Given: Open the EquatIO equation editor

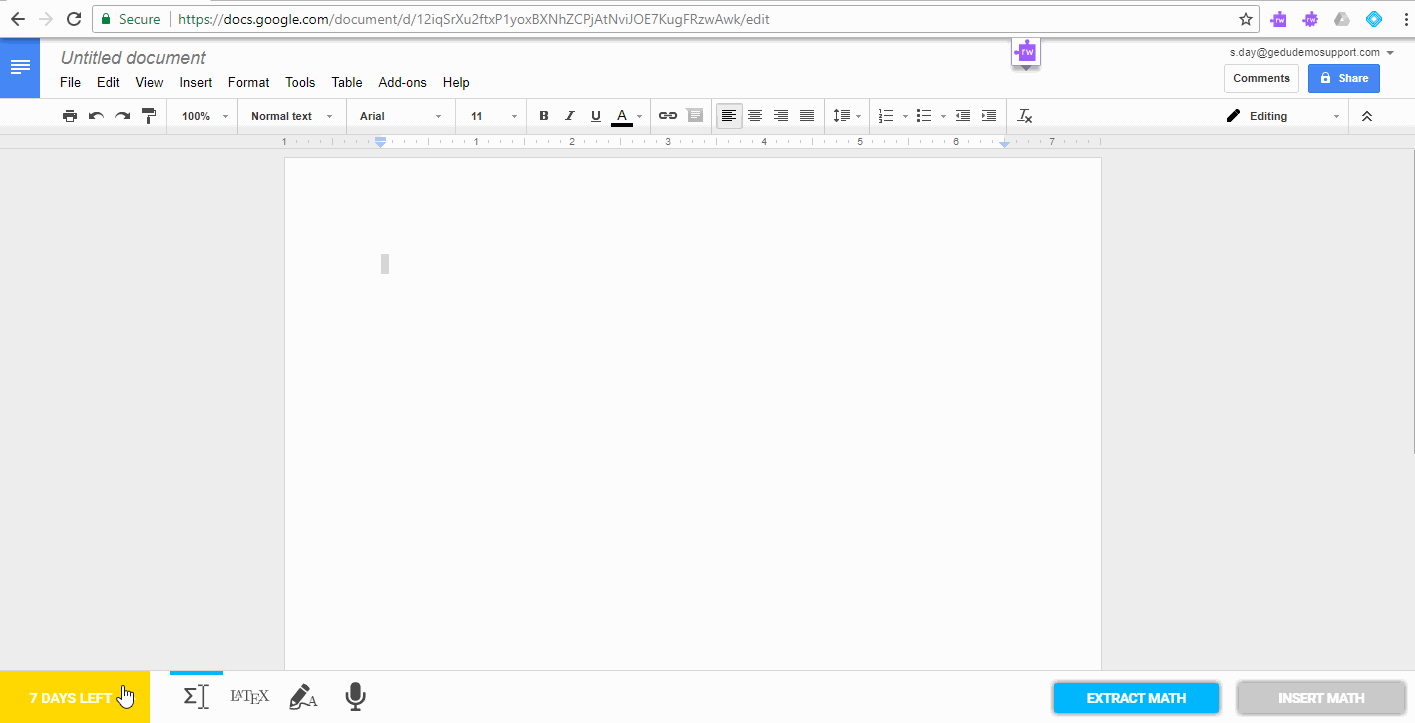Looking at the screenshot, I should [196, 697].
